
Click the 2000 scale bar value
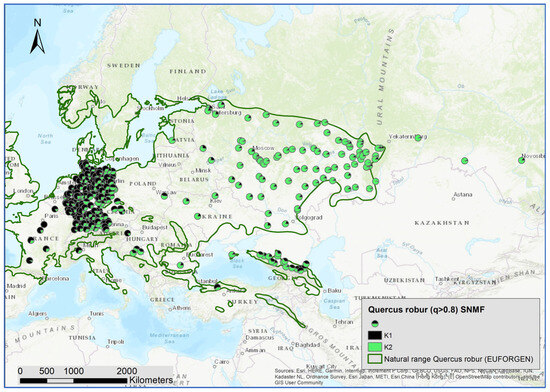(x=127, y=371)
